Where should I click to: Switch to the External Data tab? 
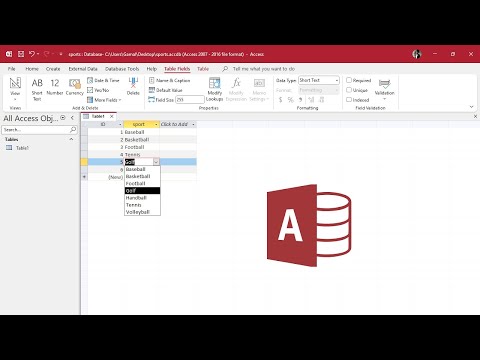coord(83,69)
